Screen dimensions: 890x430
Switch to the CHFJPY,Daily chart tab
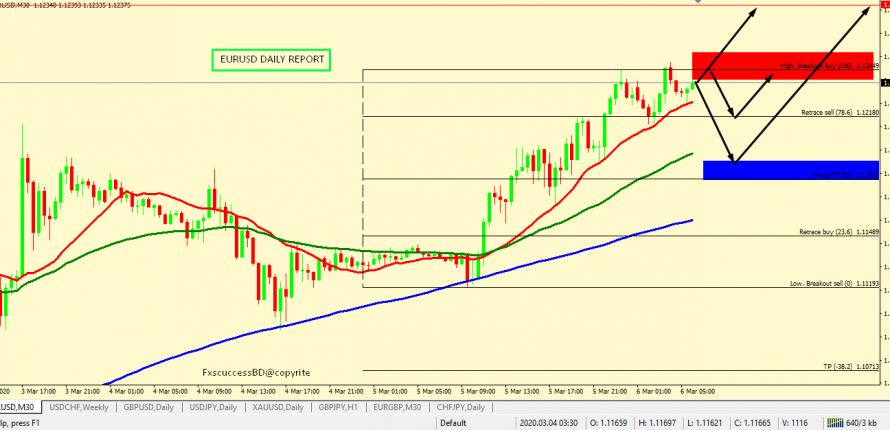coord(461,408)
